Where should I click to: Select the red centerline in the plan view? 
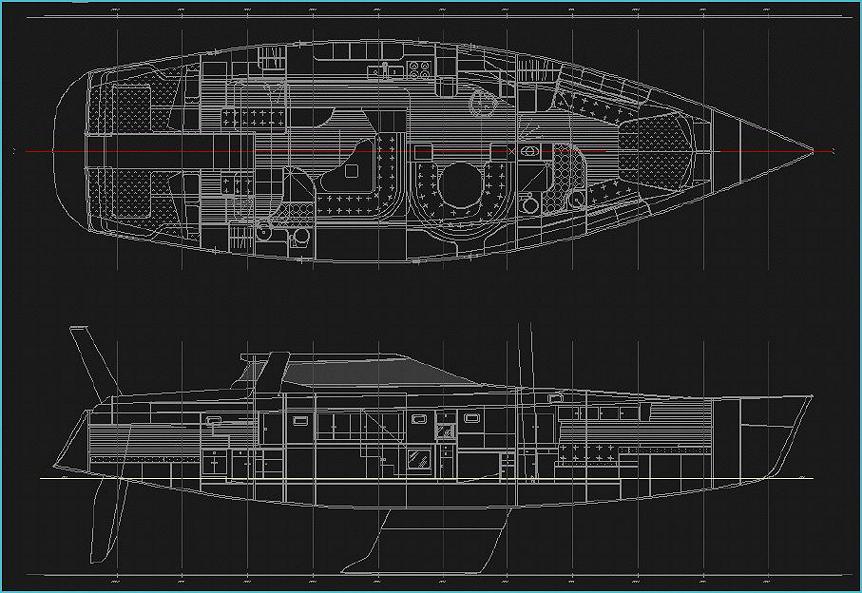point(429,151)
